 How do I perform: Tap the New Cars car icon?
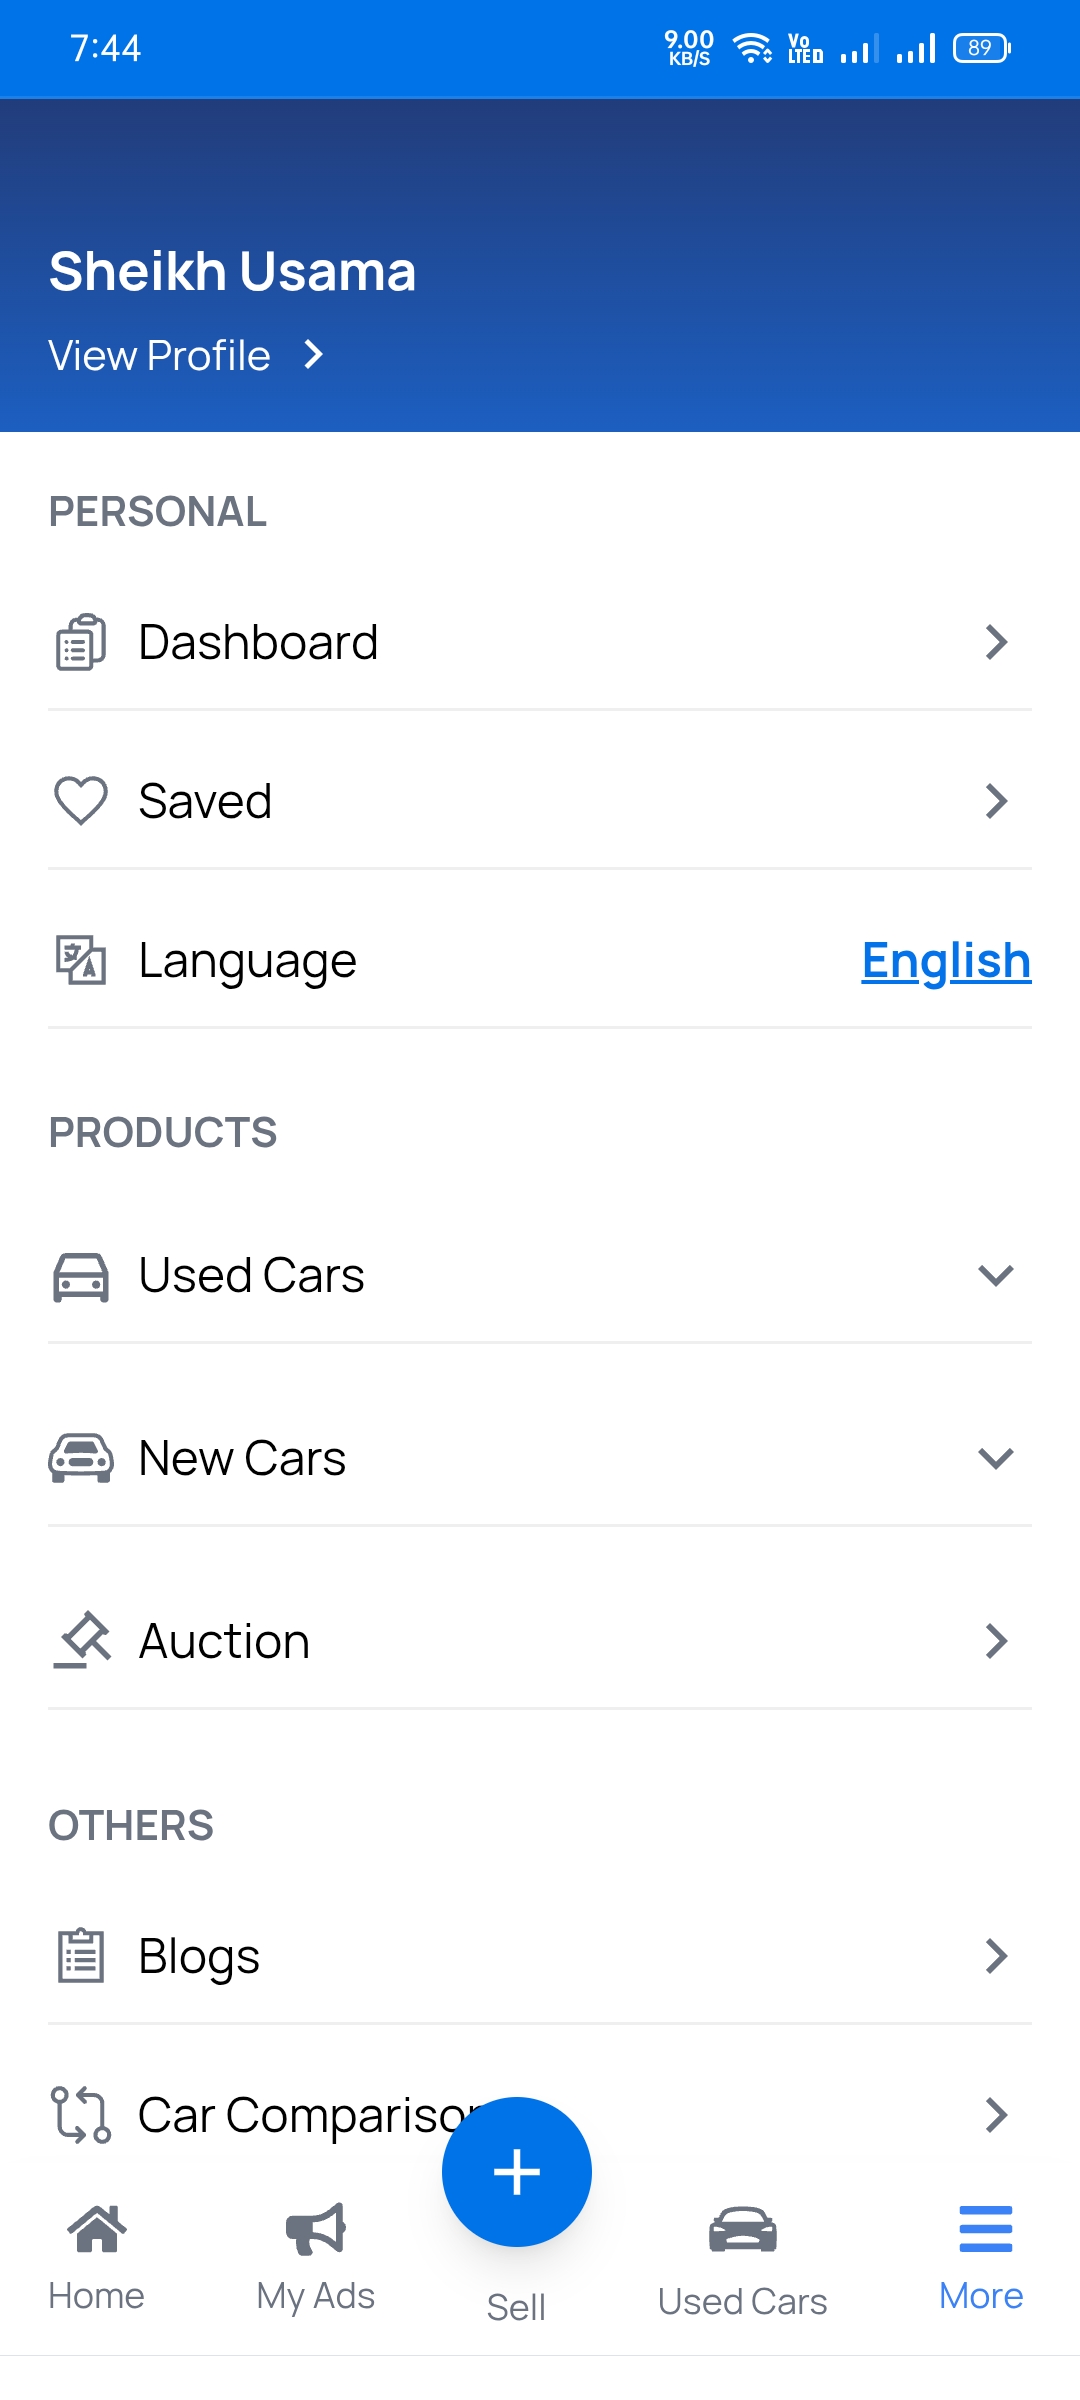(x=80, y=1458)
